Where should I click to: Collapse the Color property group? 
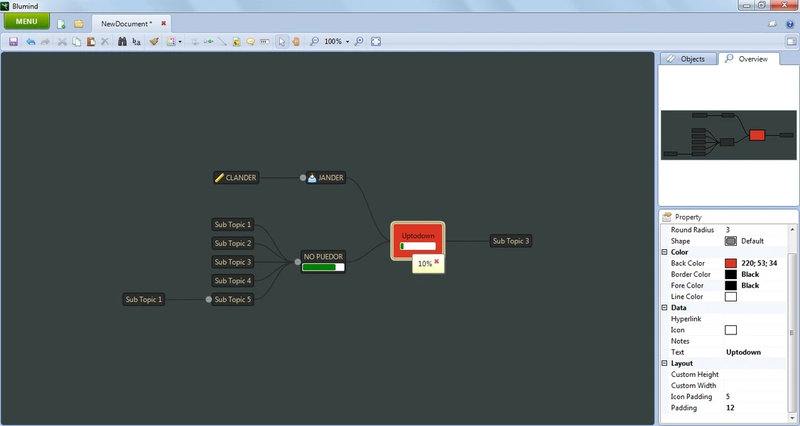664,252
